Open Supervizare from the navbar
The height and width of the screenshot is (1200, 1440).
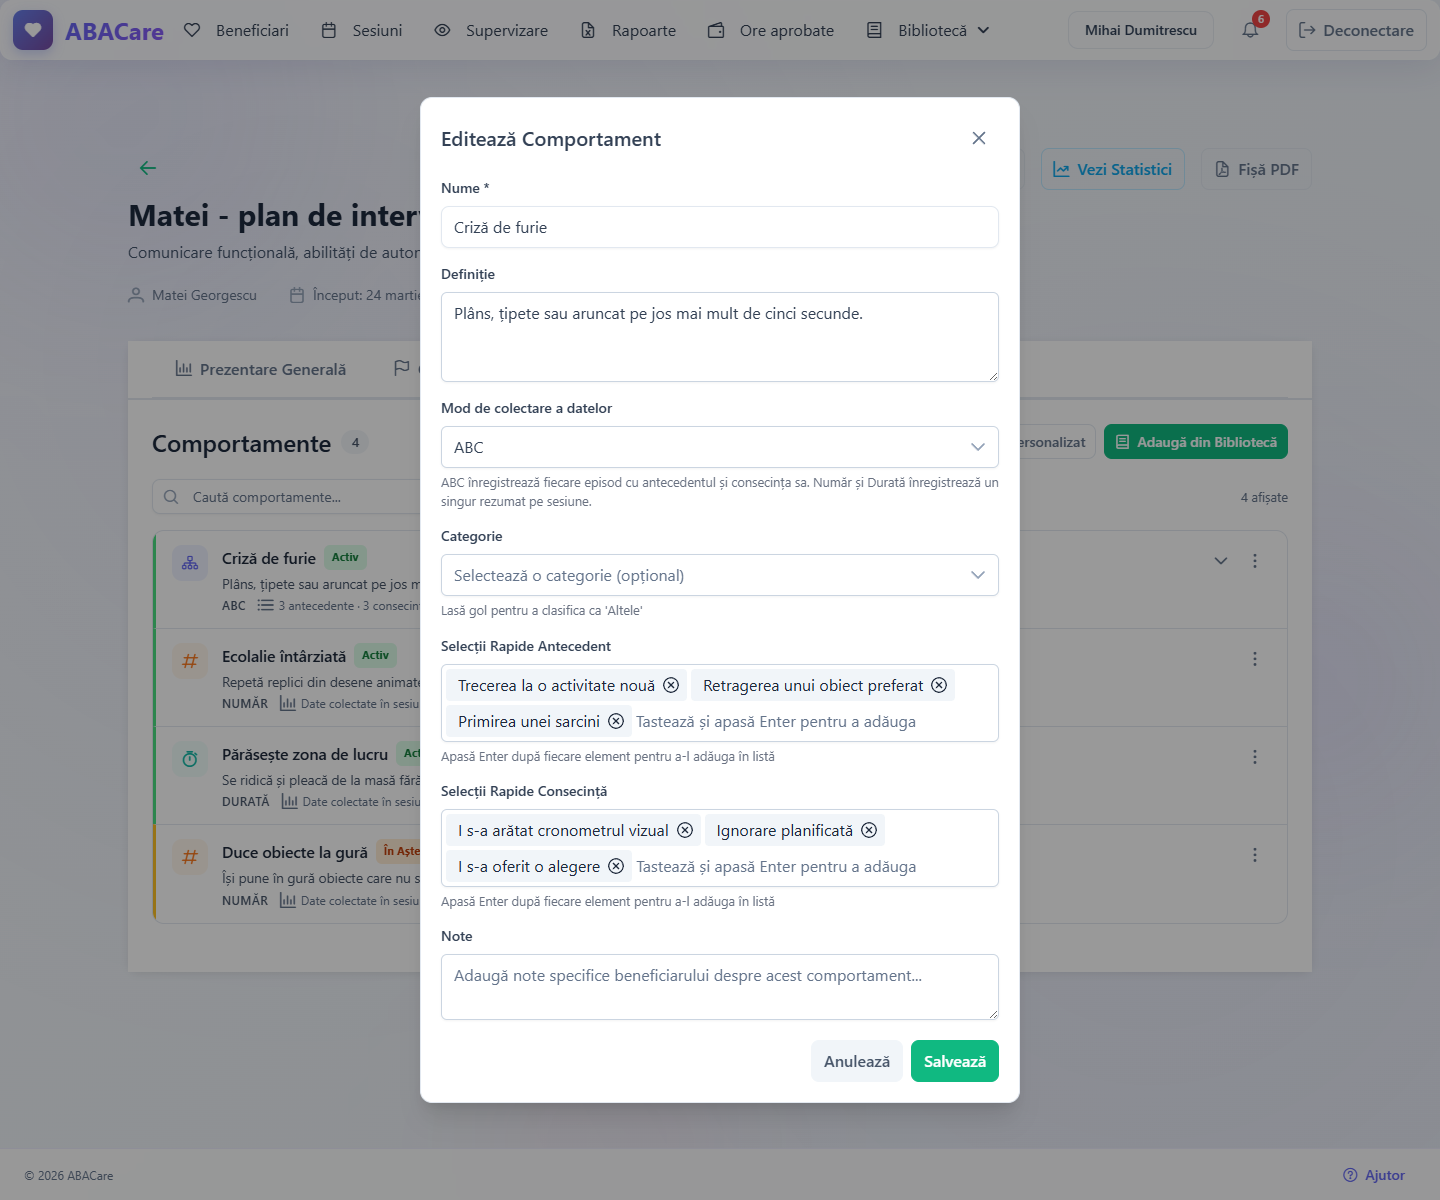(491, 30)
